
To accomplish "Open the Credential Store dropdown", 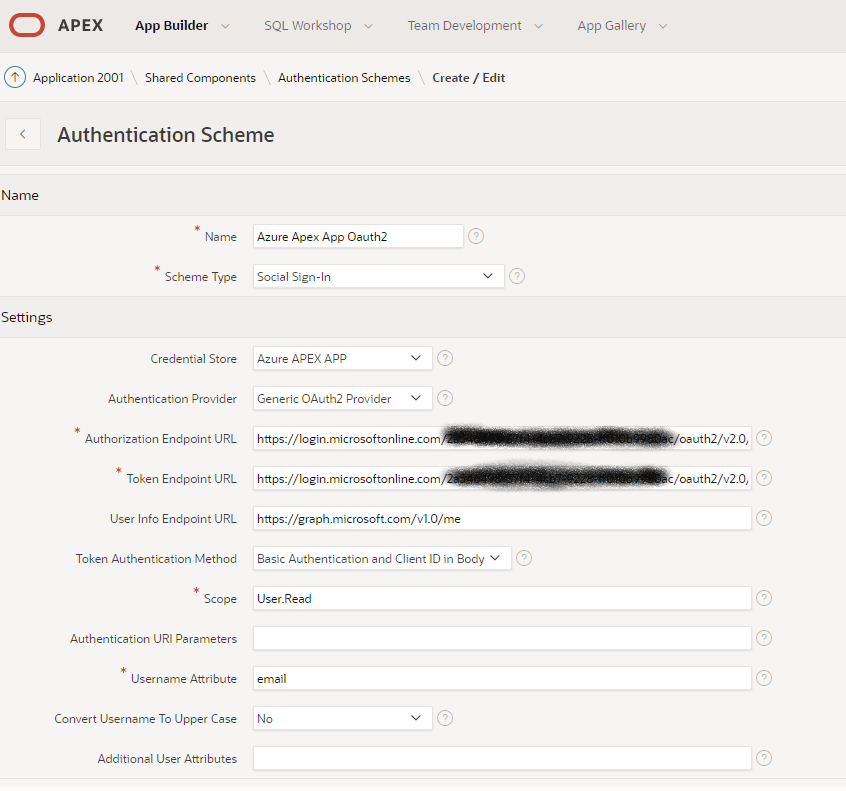I will coord(342,358).
